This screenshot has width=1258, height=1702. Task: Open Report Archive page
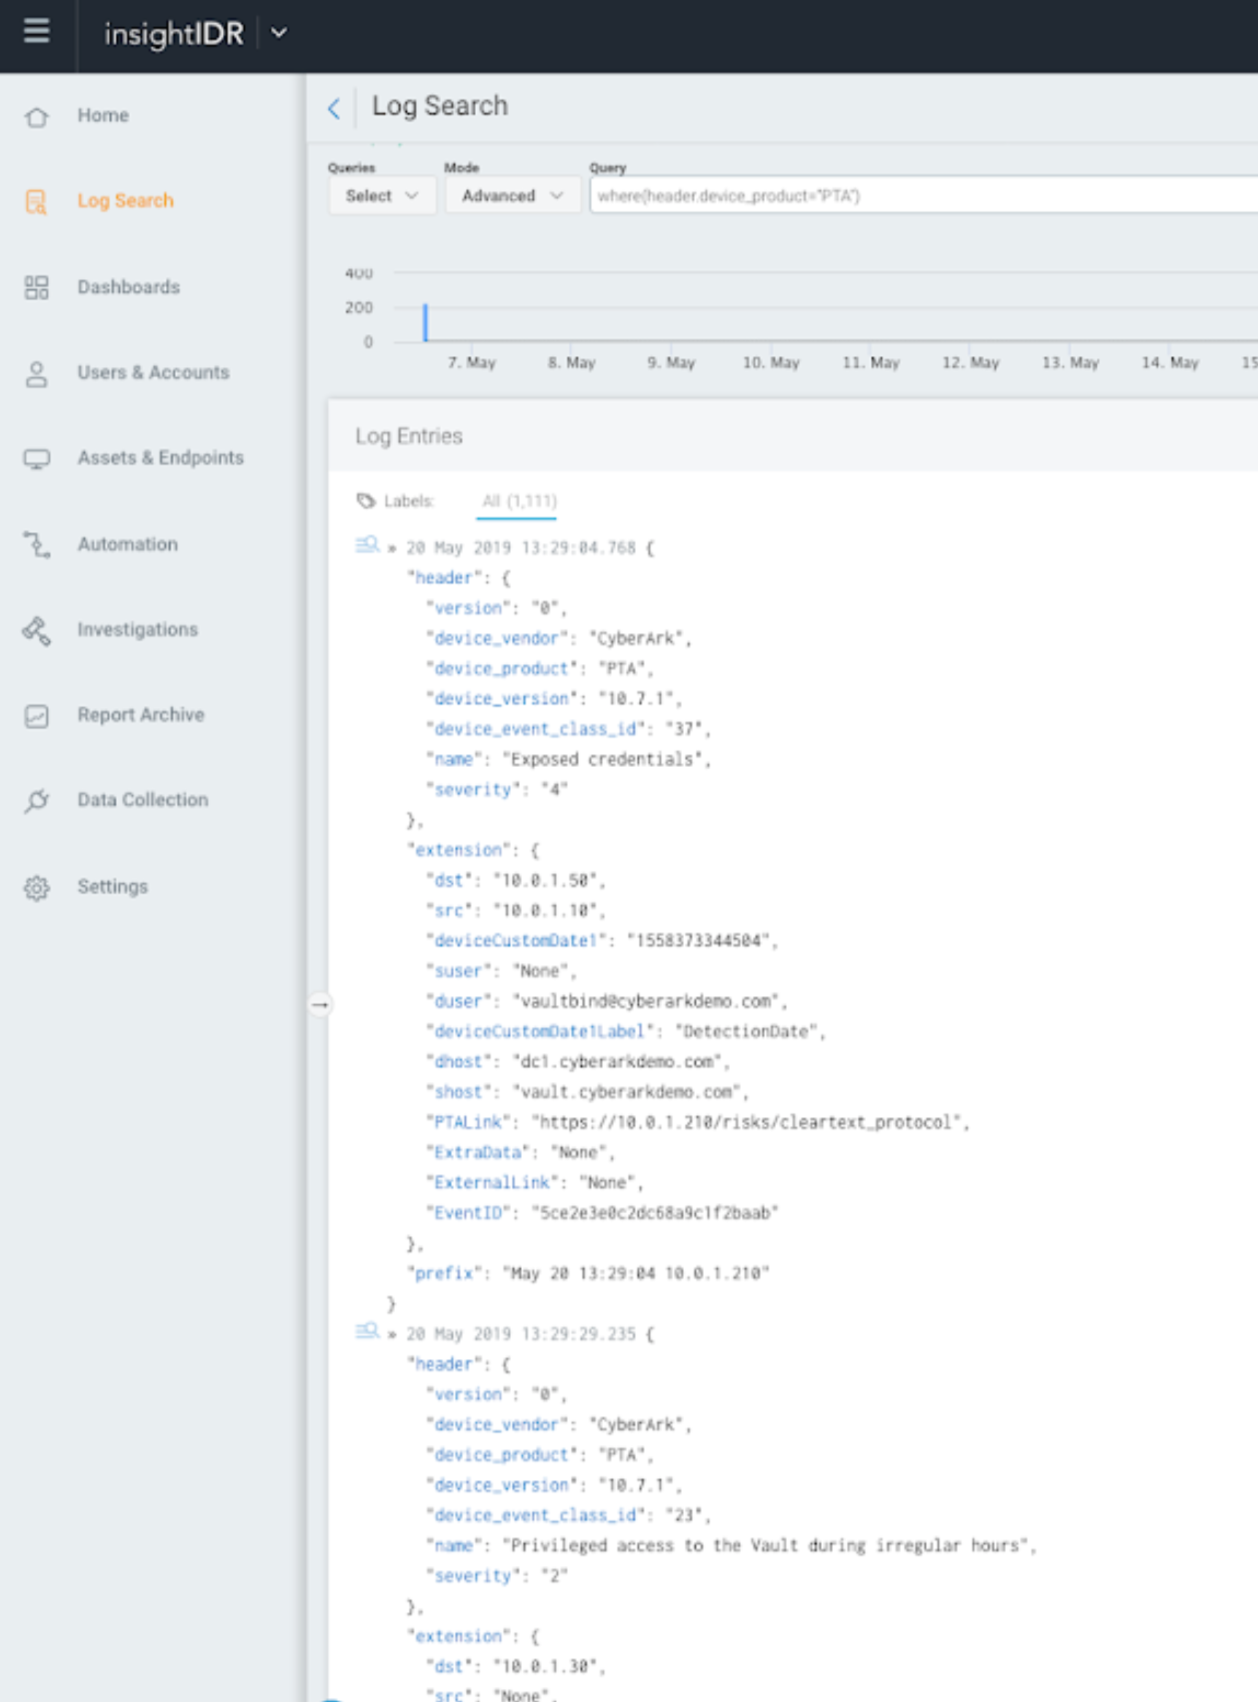point(141,714)
